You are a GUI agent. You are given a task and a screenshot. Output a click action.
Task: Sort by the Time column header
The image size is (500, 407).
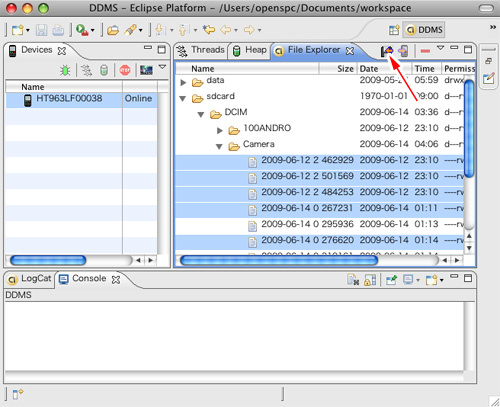click(x=427, y=69)
